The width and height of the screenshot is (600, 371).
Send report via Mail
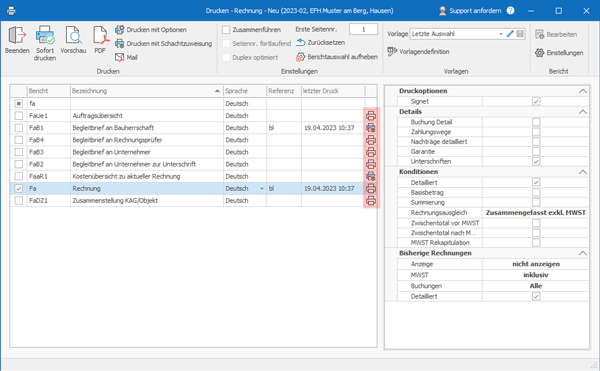pyautogui.click(x=126, y=57)
